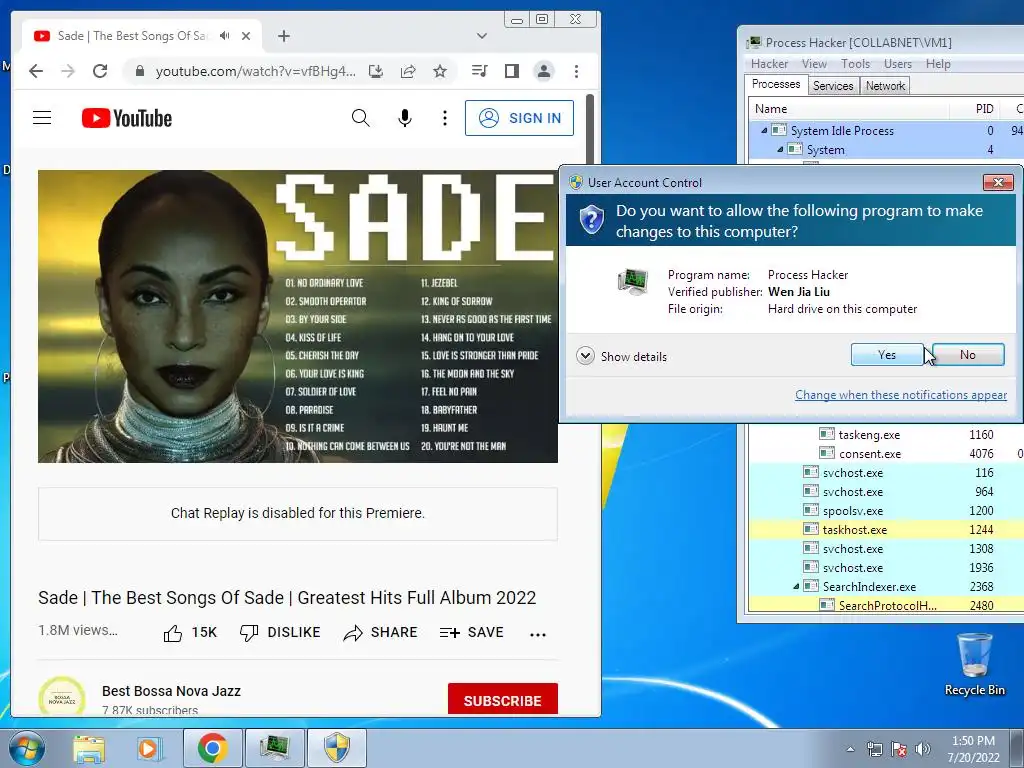The image size is (1024, 768).
Task: Select consent.exe process row
Action: (x=886, y=453)
